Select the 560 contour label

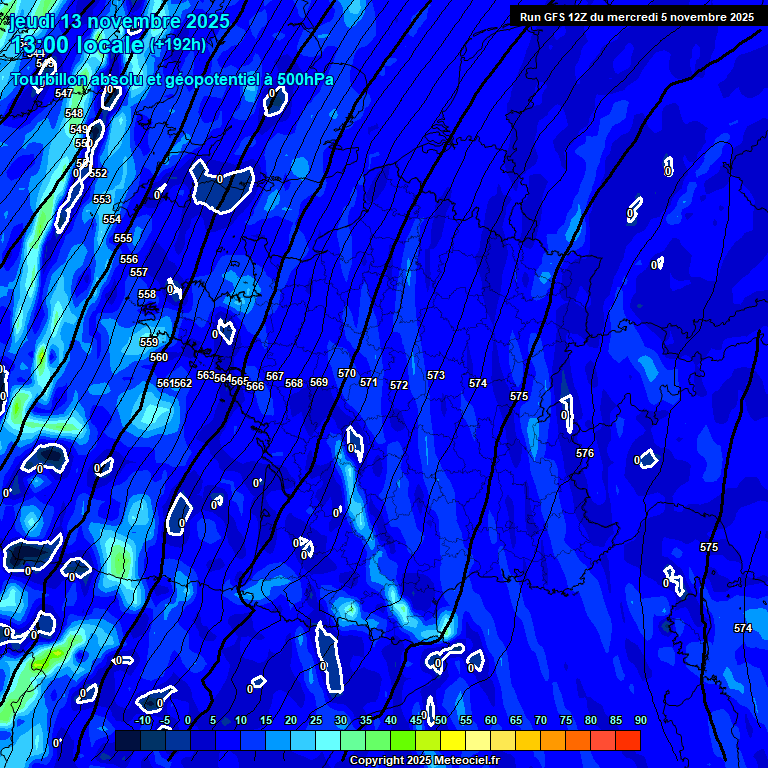pyautogui.click(x=159, y=357)
